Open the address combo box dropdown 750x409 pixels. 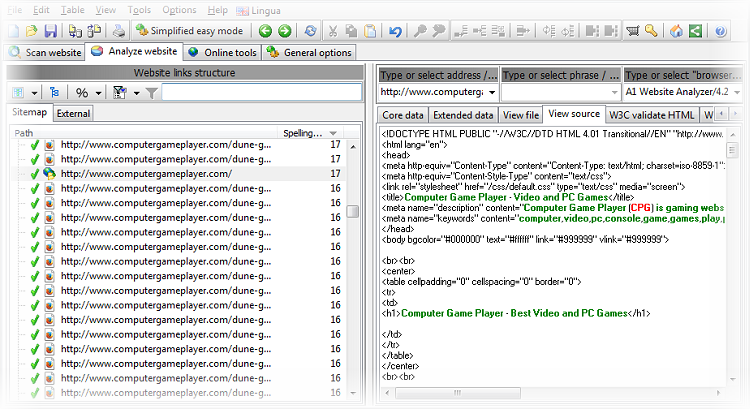[491, 92]
